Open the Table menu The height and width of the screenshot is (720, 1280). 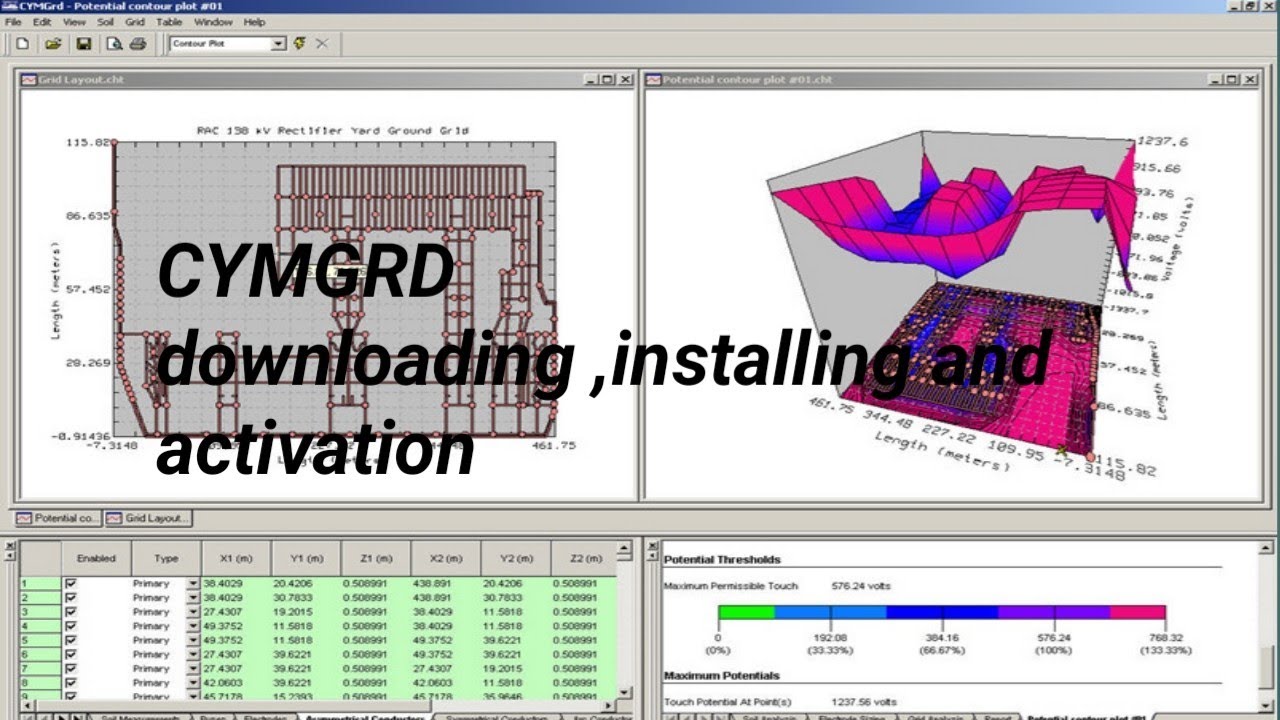pos(169,21)
